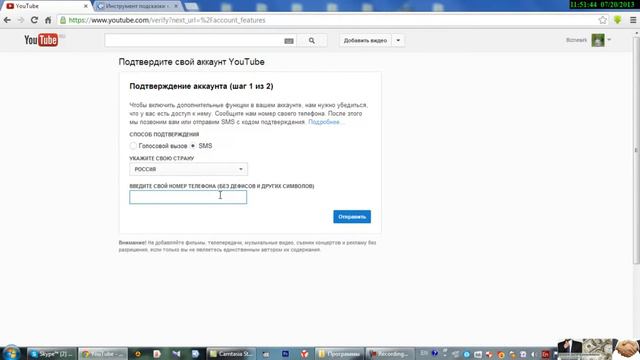
Task: Reload the page with the refresh icon
Action: click(x=34, y=20)
